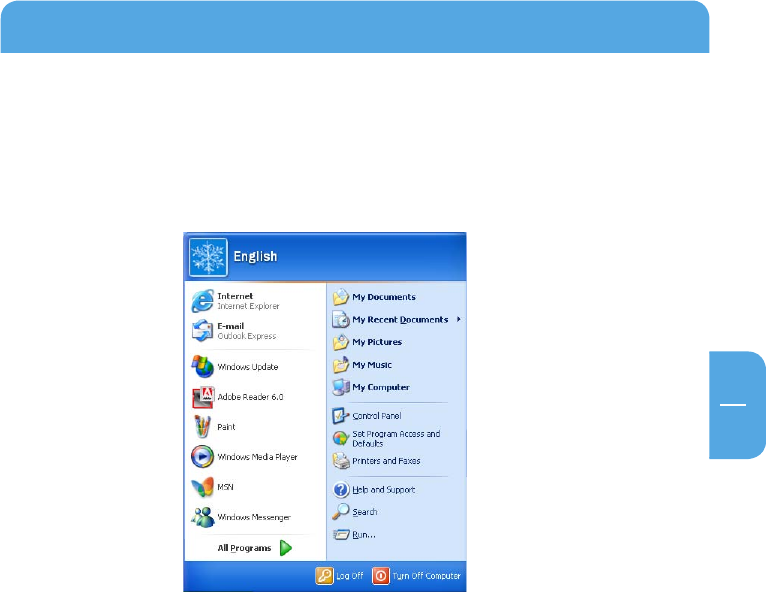The height and width of the screenshot is (592, 766).
Task: Open Internet Explorer icon in Start menu
Action: point(202,301)
